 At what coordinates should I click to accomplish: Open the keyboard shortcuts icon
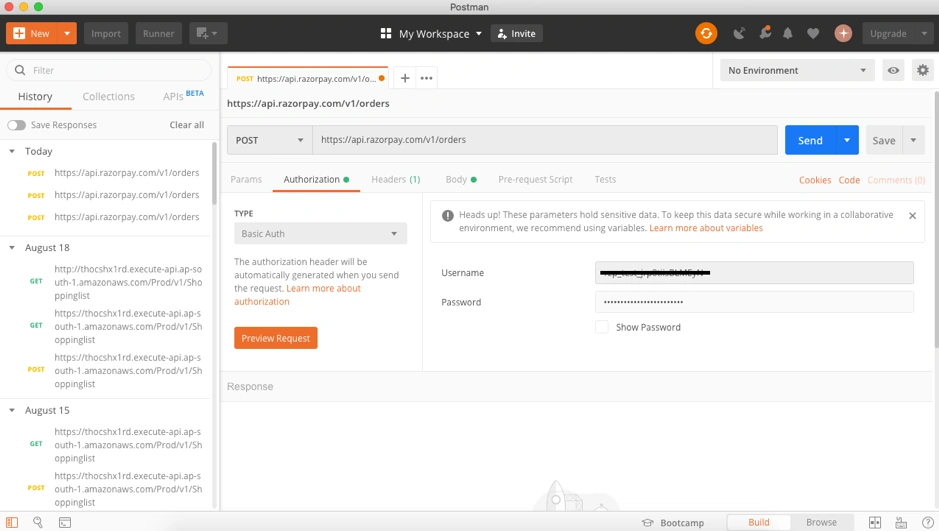click(901, 523)
